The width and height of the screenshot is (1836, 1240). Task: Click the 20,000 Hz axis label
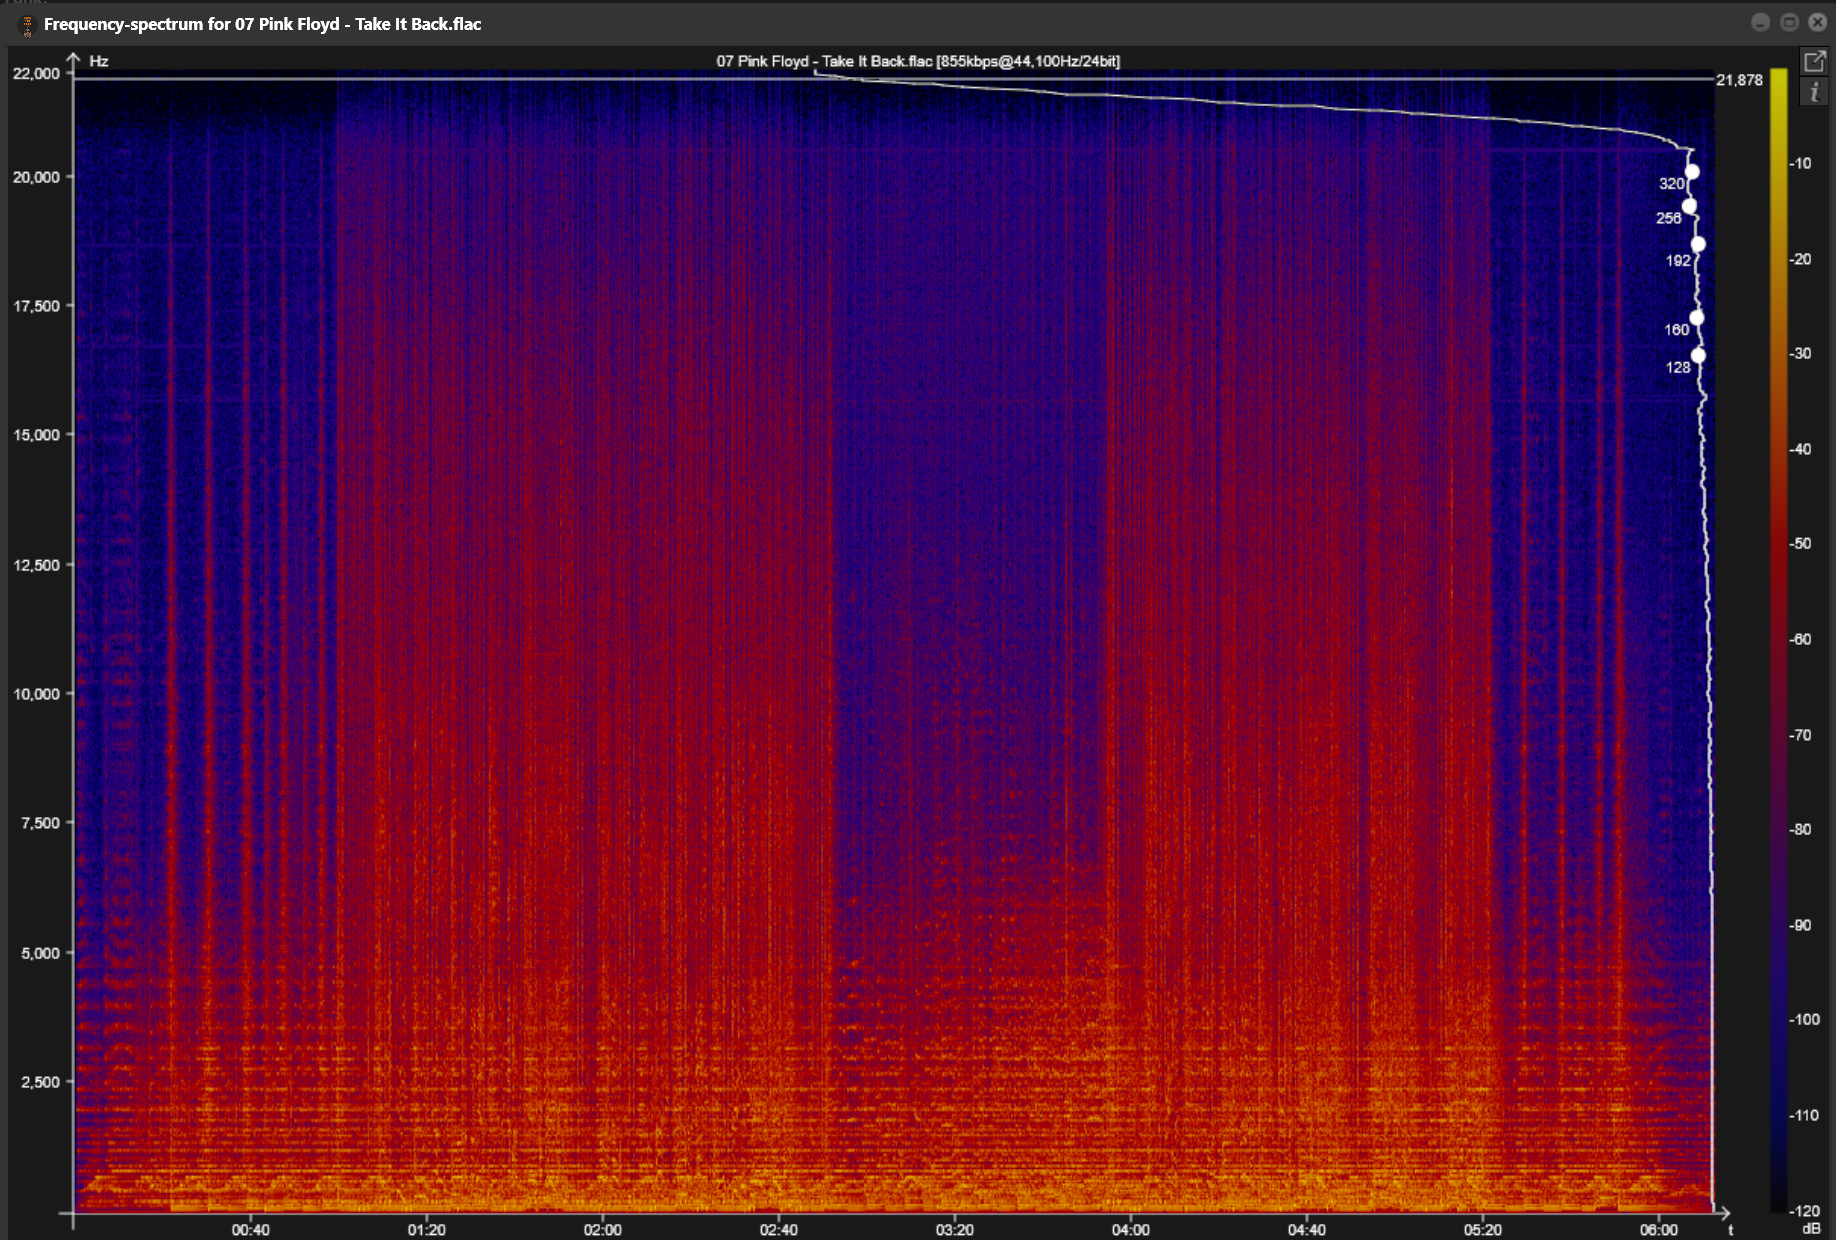36,177
